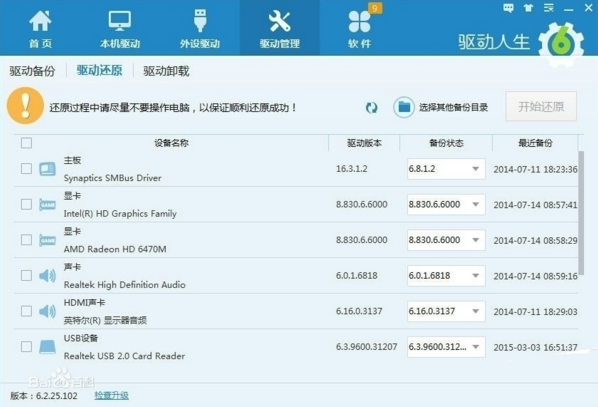Viewport: 598px width, 407px height.
Task: Click speaker icon for HDMI声卡 row
Action: pos(47,311)
